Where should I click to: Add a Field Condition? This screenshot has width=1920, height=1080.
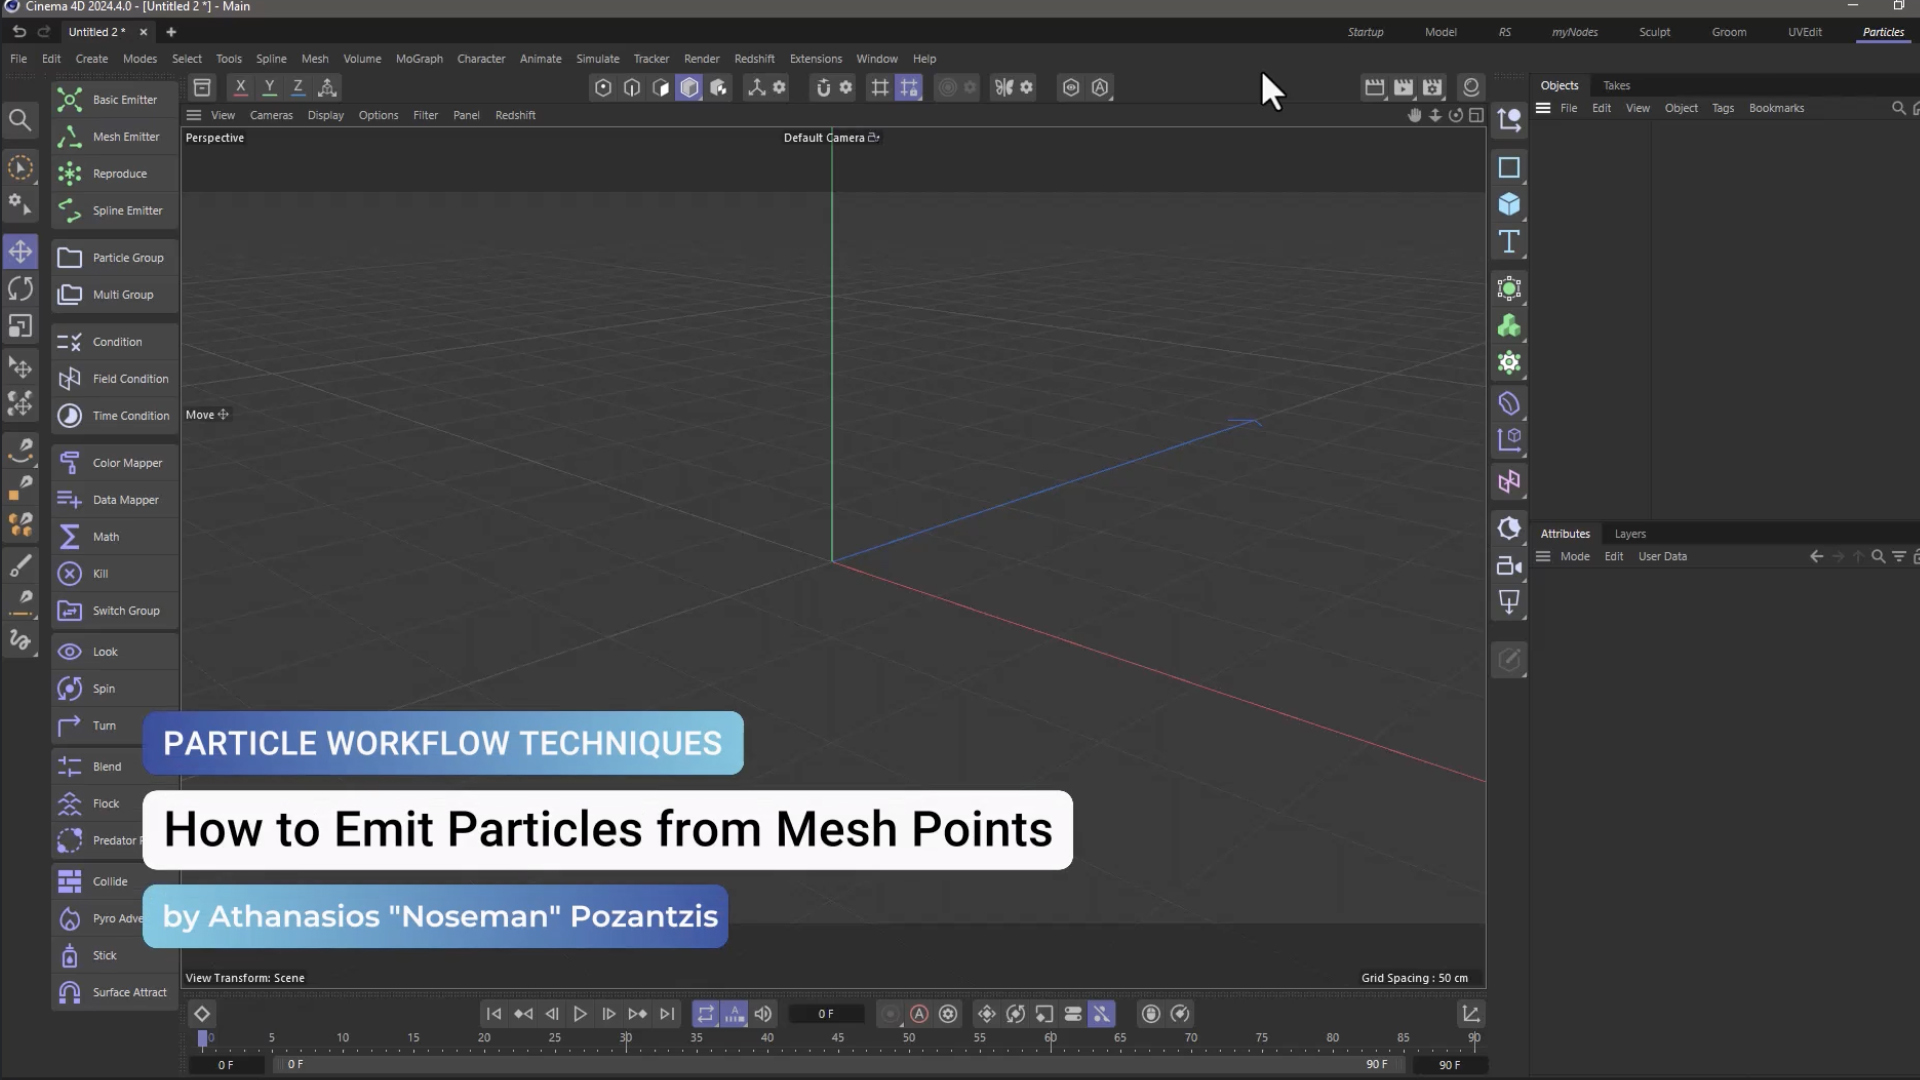click(115, 379)
